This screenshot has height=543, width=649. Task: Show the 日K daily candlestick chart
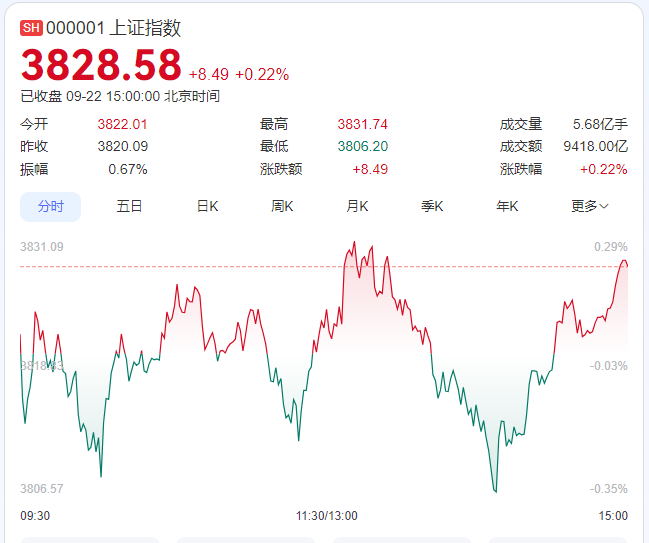click(x=207, y=206)
